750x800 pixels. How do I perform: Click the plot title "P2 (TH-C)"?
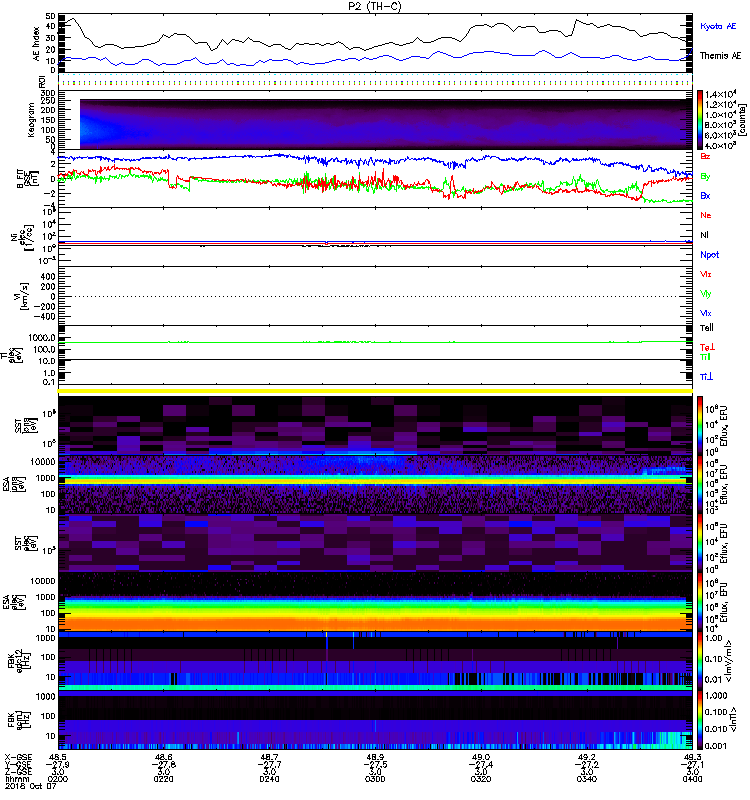tap(375, 6)
